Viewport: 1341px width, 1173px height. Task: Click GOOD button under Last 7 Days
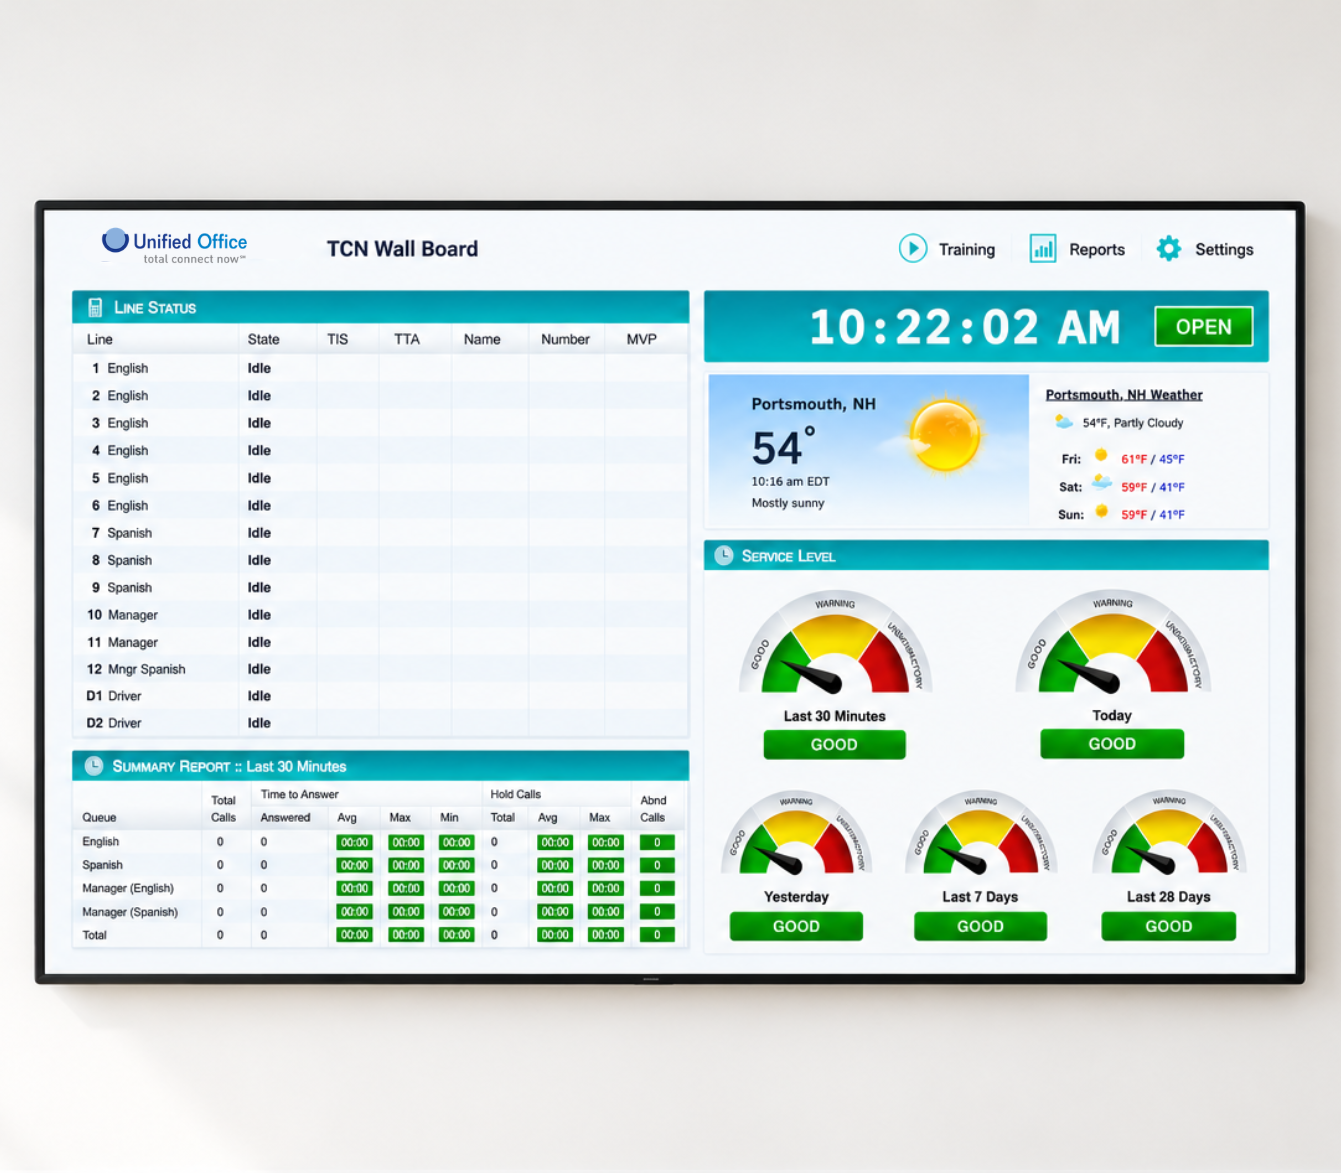pos(980,926)
